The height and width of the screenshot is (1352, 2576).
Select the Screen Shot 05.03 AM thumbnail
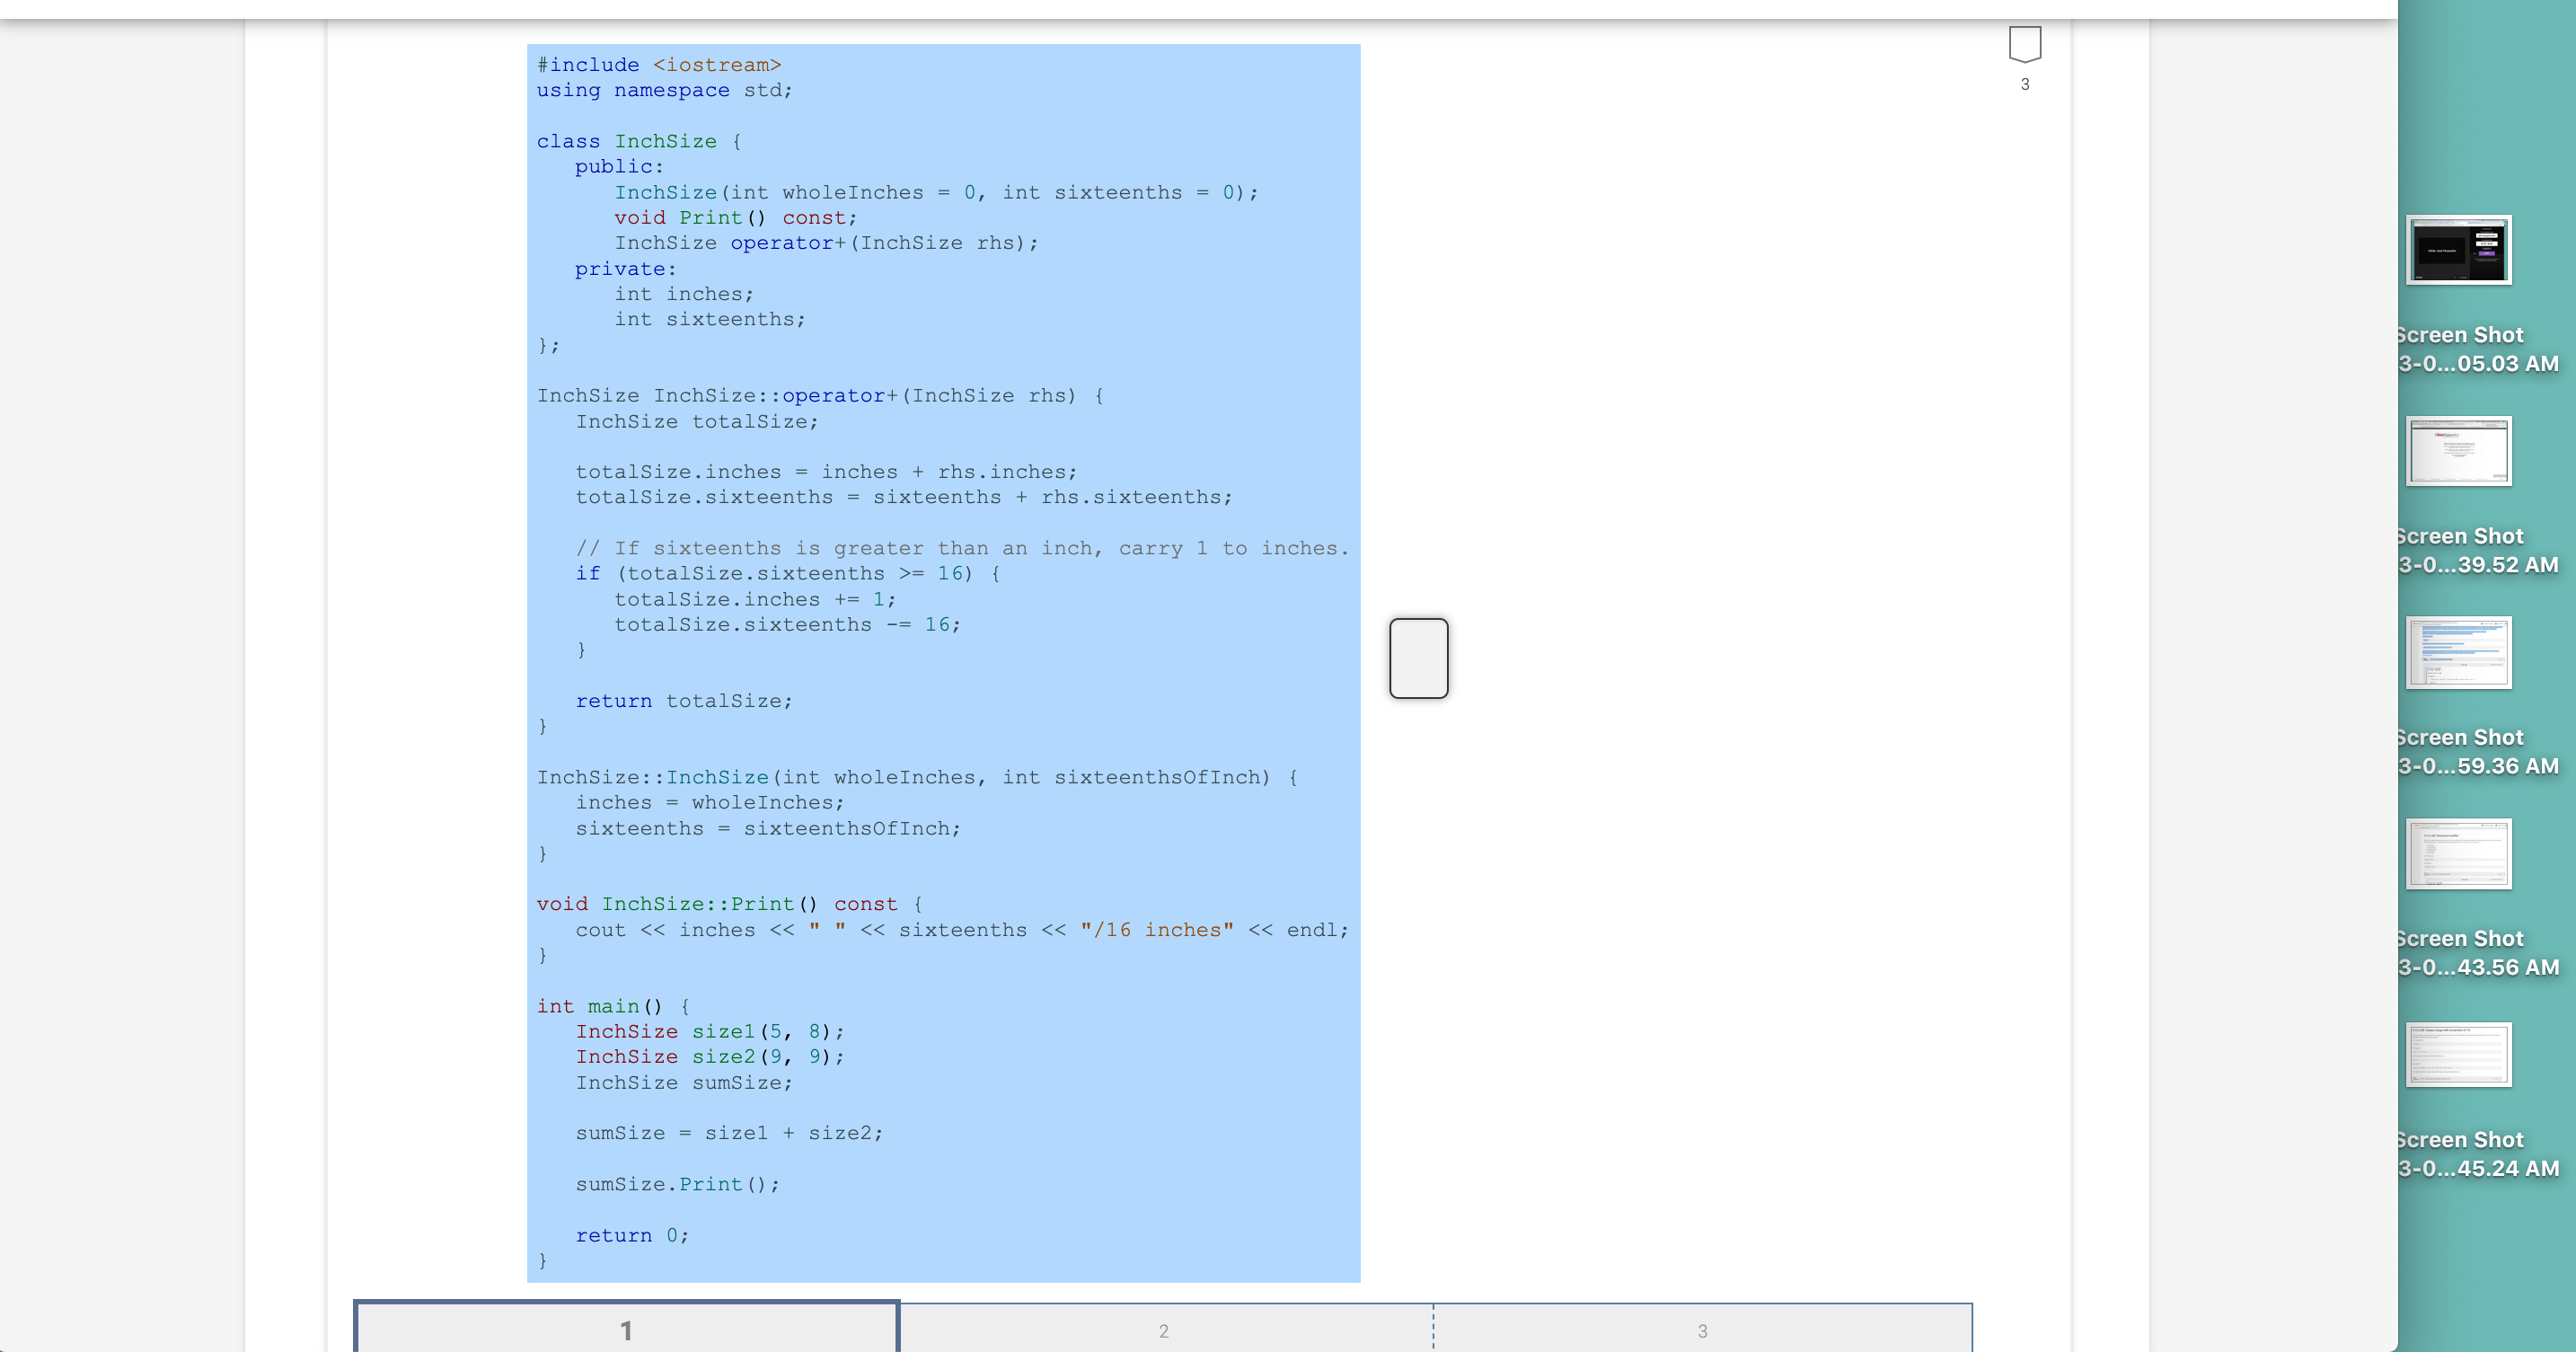click(2458, 250)
